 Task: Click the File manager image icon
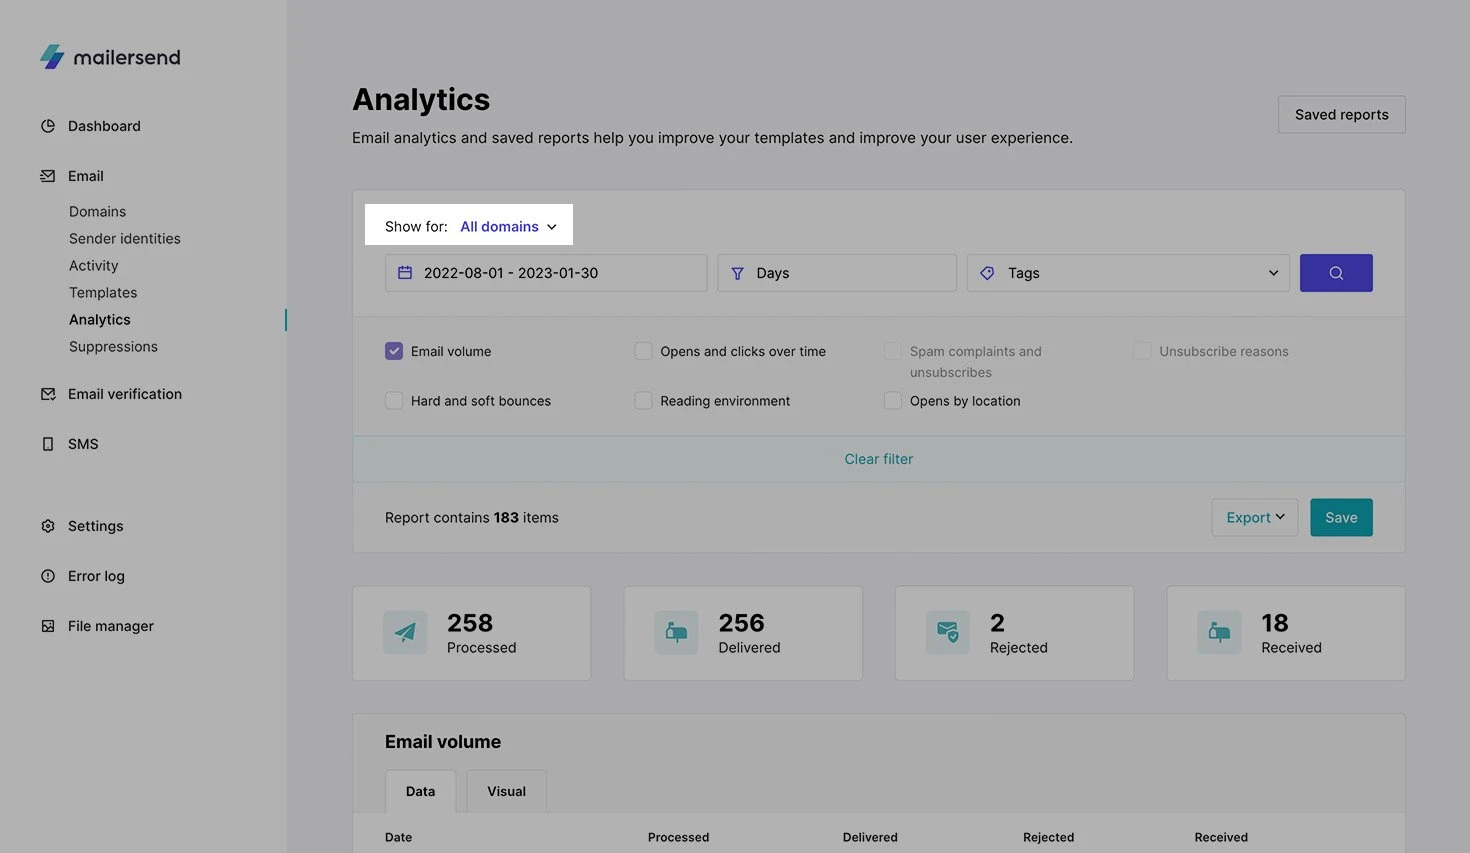tap(48, 626)
